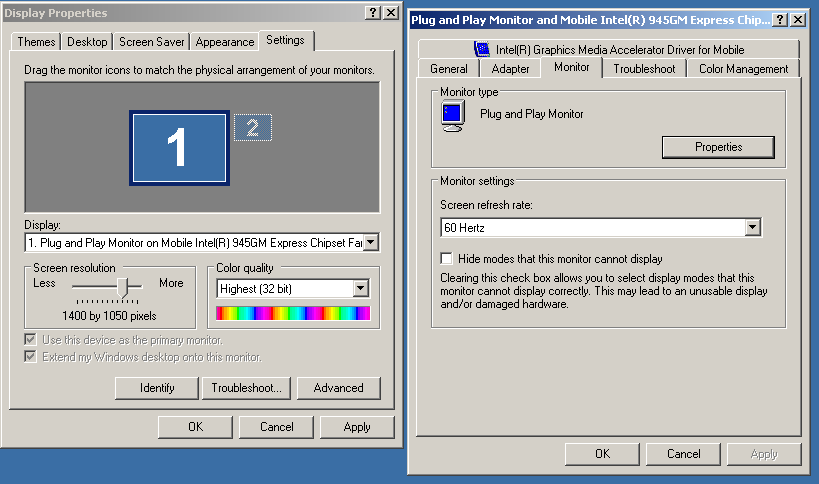The image size is (819, 484).
Task: Switch to the Themes tab
Action: click(36, 42)
